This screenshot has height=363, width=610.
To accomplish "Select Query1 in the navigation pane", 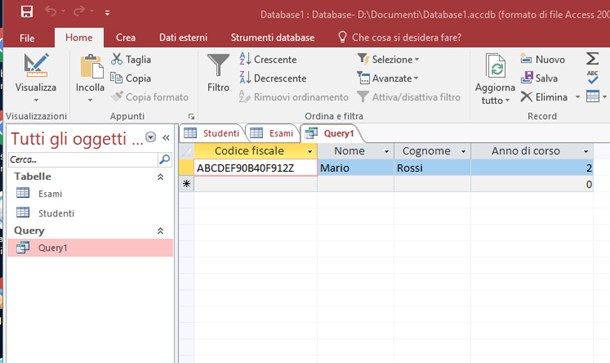I will (x=90, y=247).
